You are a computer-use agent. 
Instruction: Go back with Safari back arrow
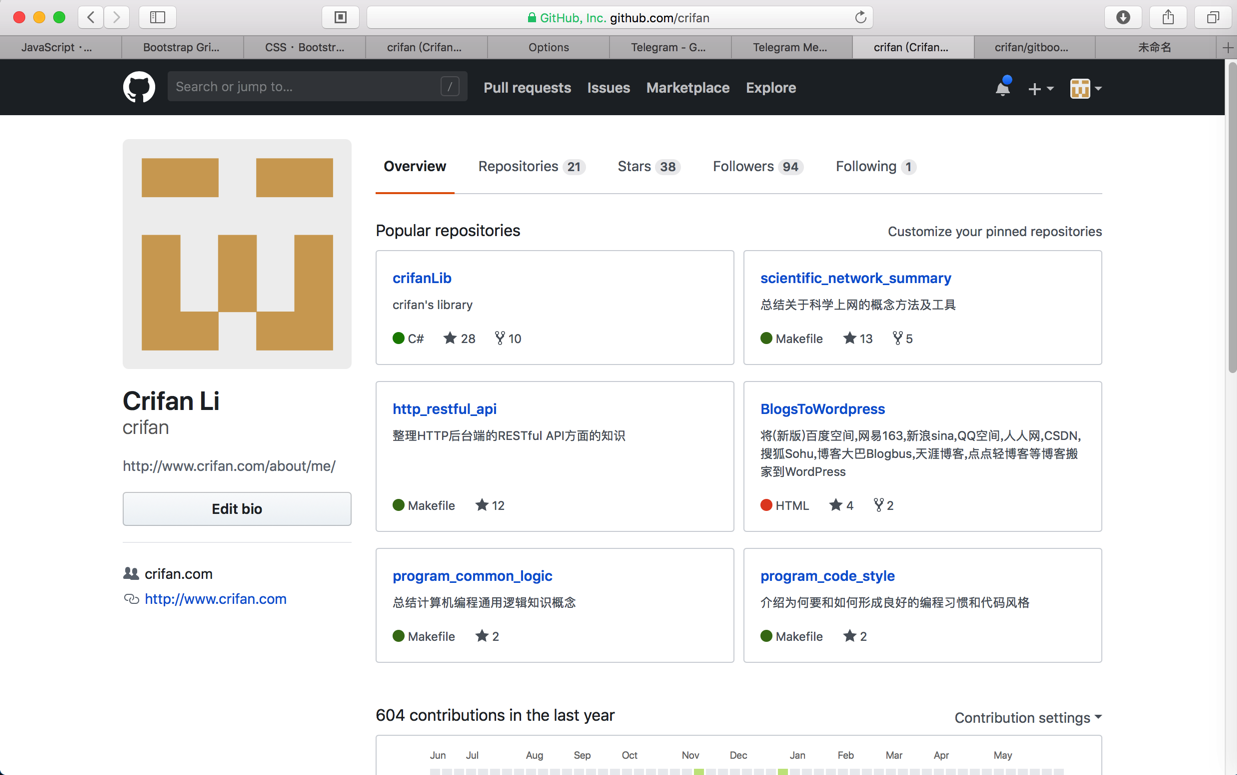tap(91, 17)
